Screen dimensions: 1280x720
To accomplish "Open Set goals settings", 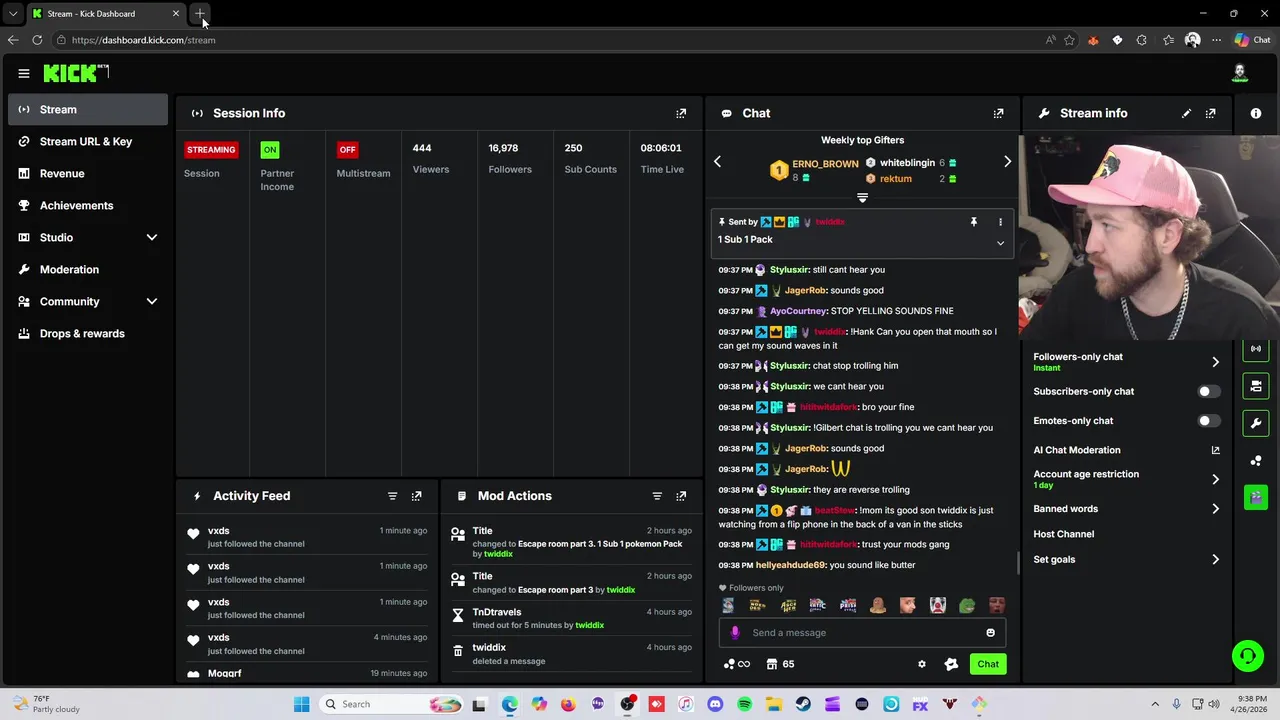I will [x=1126, y=559].
